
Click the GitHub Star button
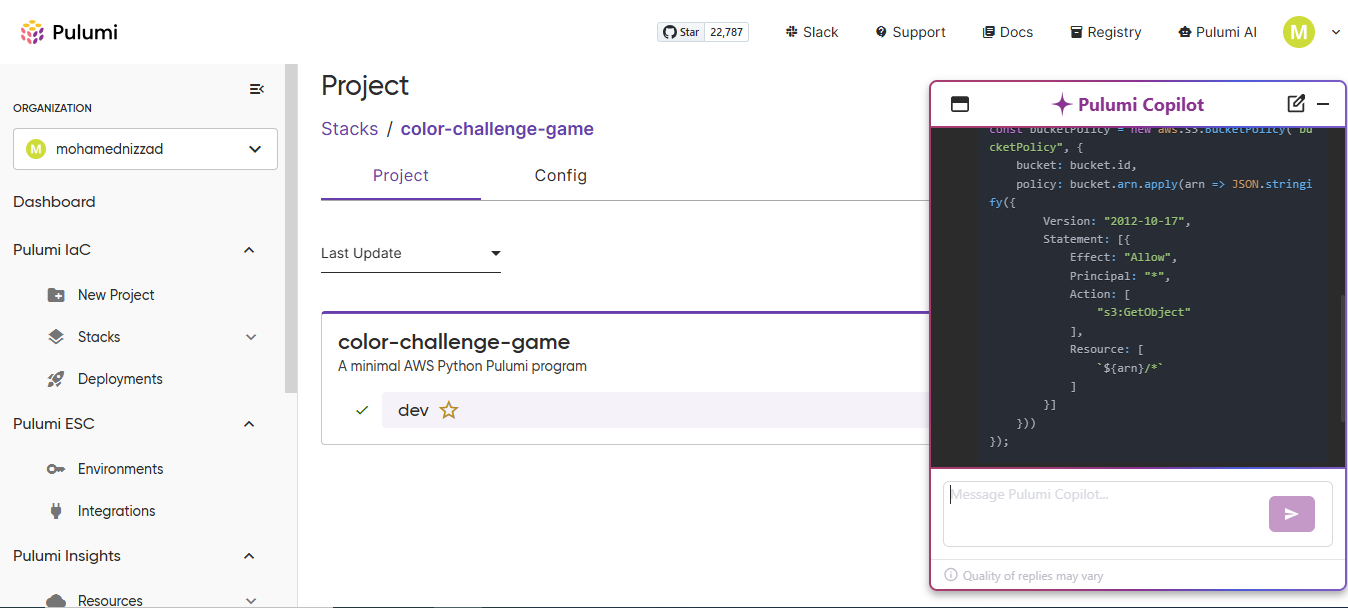[681, 32]
